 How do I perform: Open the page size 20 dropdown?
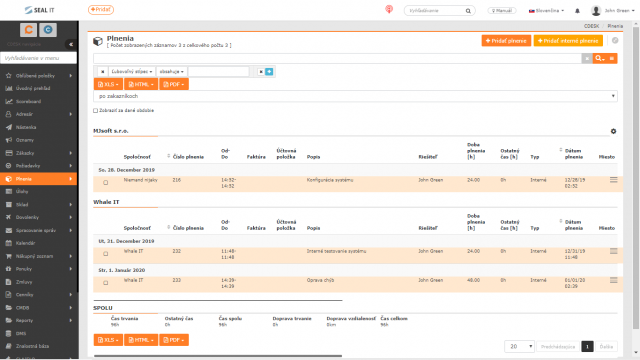[519, 347]
